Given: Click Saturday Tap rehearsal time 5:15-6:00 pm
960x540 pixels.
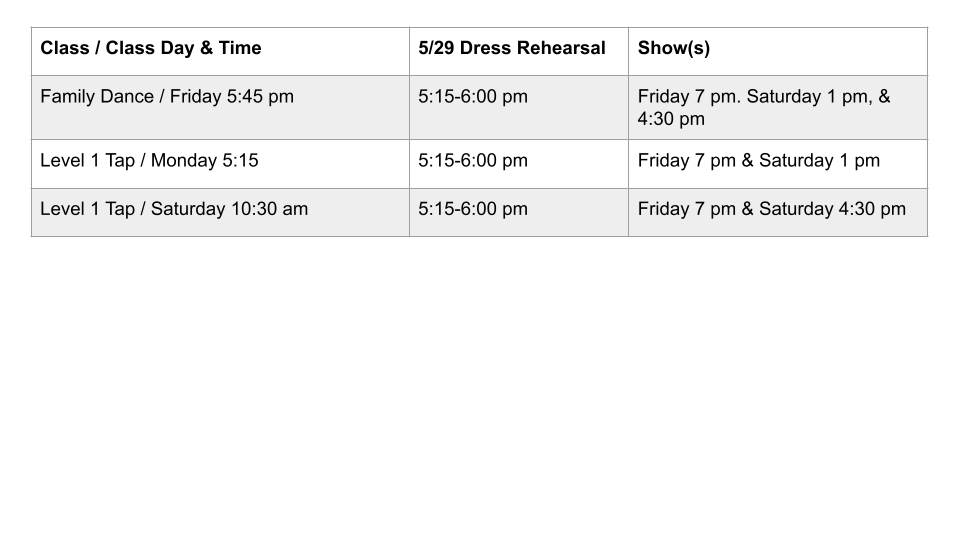Looking at the screenshot, I should pyautogui.click(x=473, y=209).
